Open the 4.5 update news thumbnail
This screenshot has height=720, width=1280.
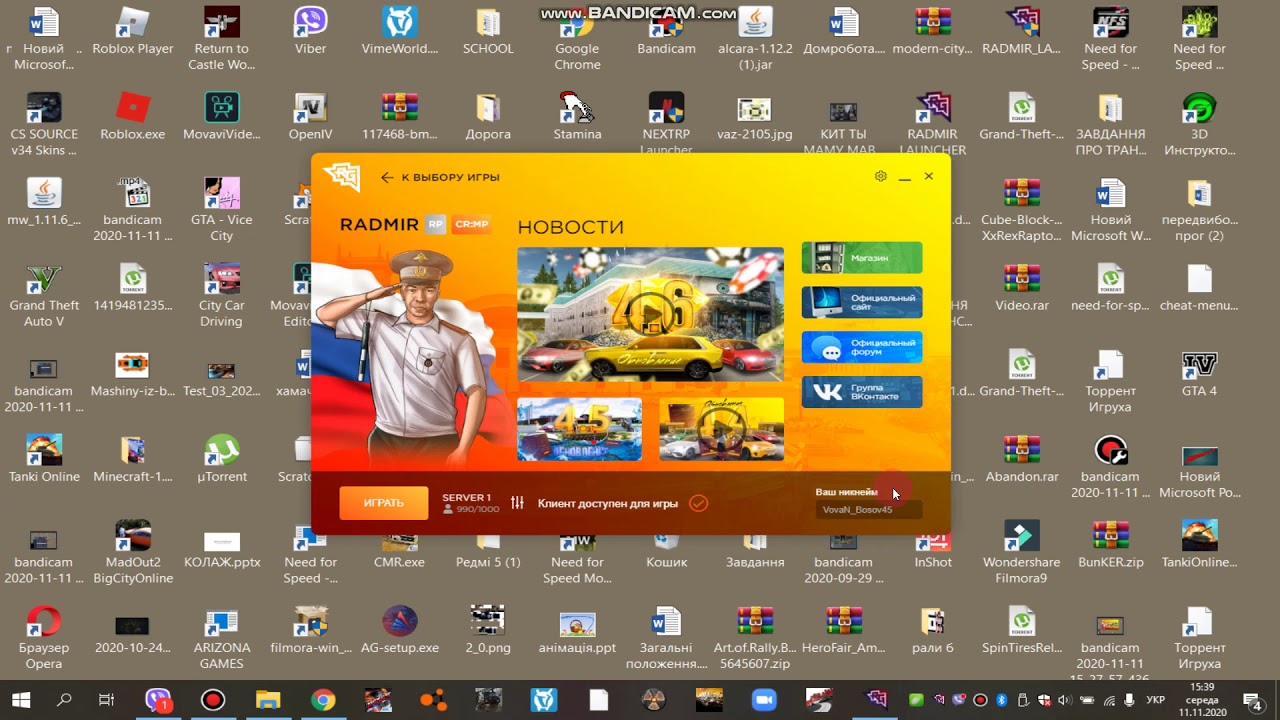(x=580, y=429)
